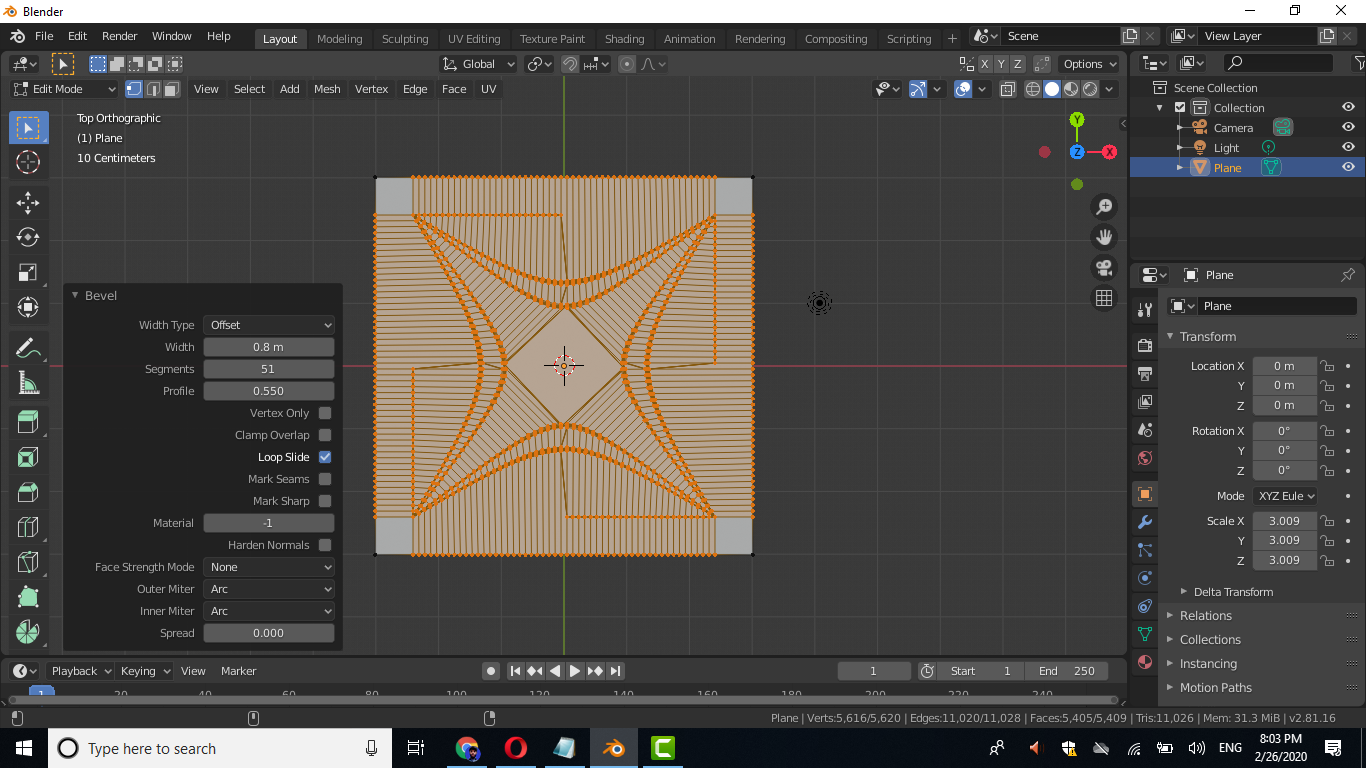Hide the Light object in the Outliner
This screenshot has height=768, width=1366.
coord(1347,147)
